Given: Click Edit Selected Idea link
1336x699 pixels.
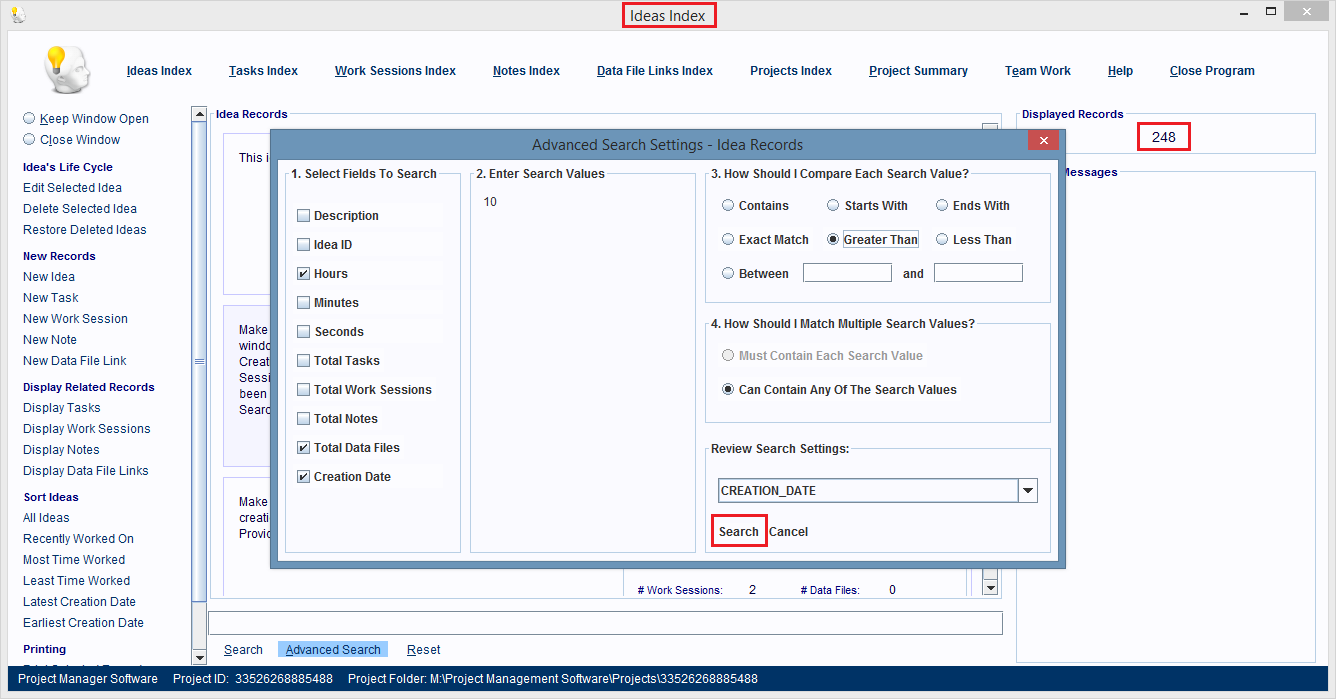Looking at the screenshot, I should point(72,188).
